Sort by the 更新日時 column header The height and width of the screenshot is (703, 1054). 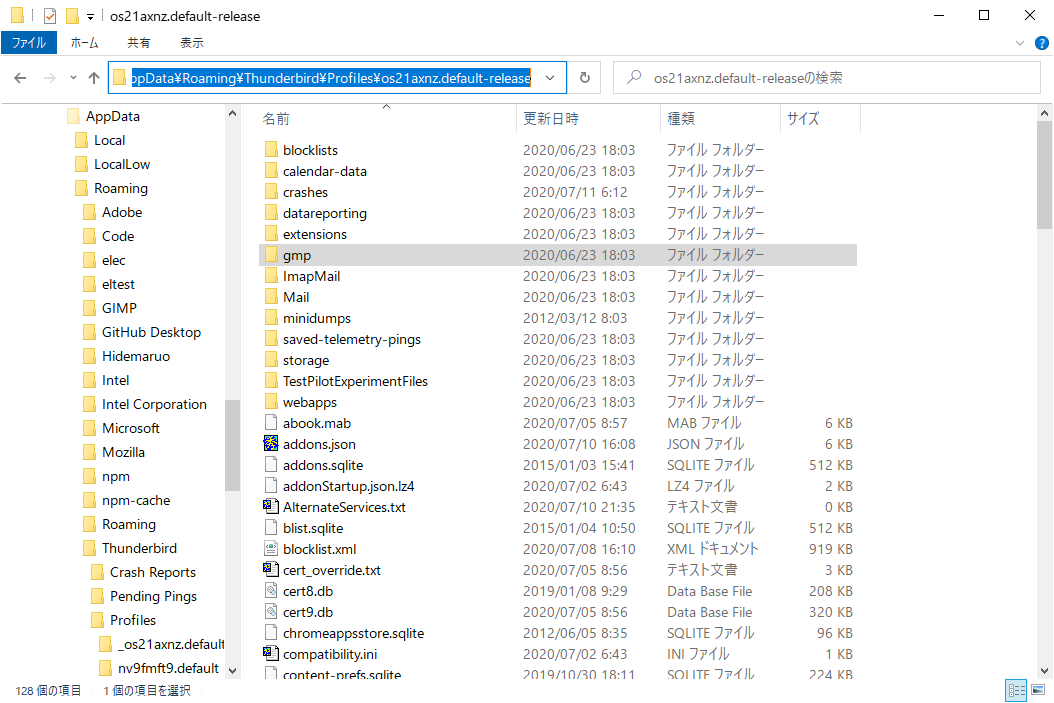551,118
